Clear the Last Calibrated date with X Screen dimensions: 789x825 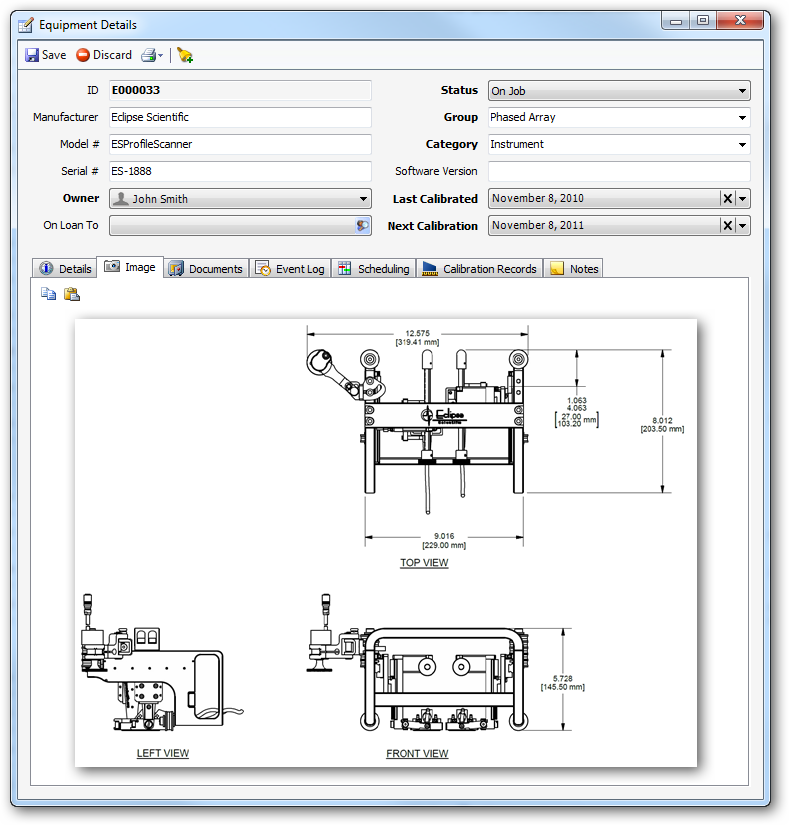(727, 199)
